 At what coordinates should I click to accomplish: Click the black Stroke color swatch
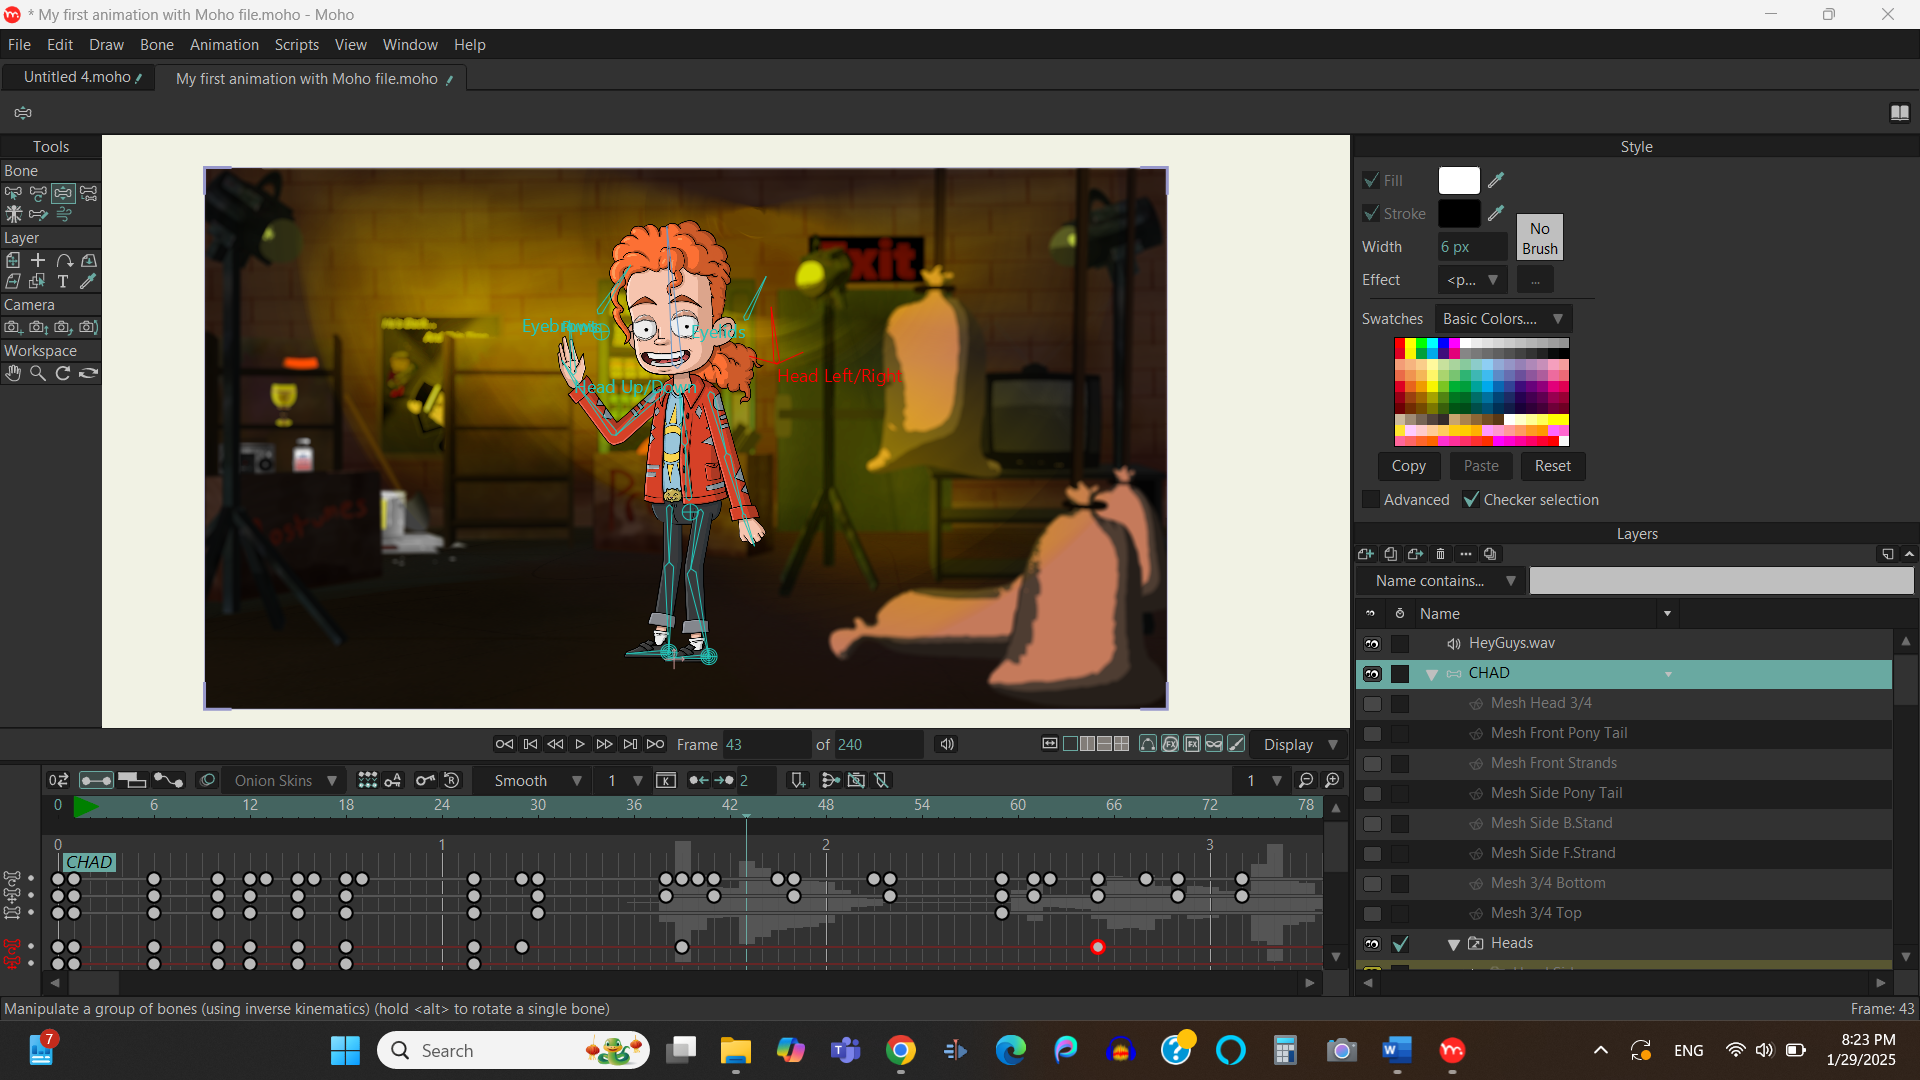[x=1458, y=213]
